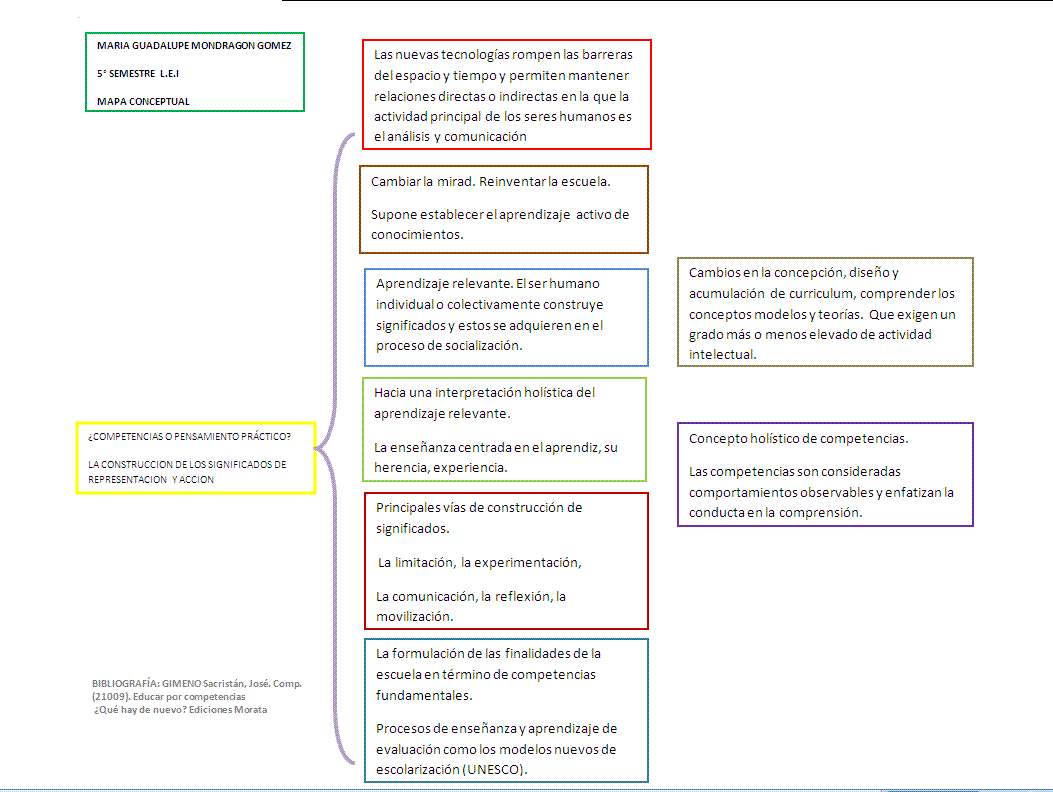Viewport: 1053px width, 792px height.
Task: Select the green box with MARIA GUADALUPE MONDRAGON GOMEZ
Action: 195,72
